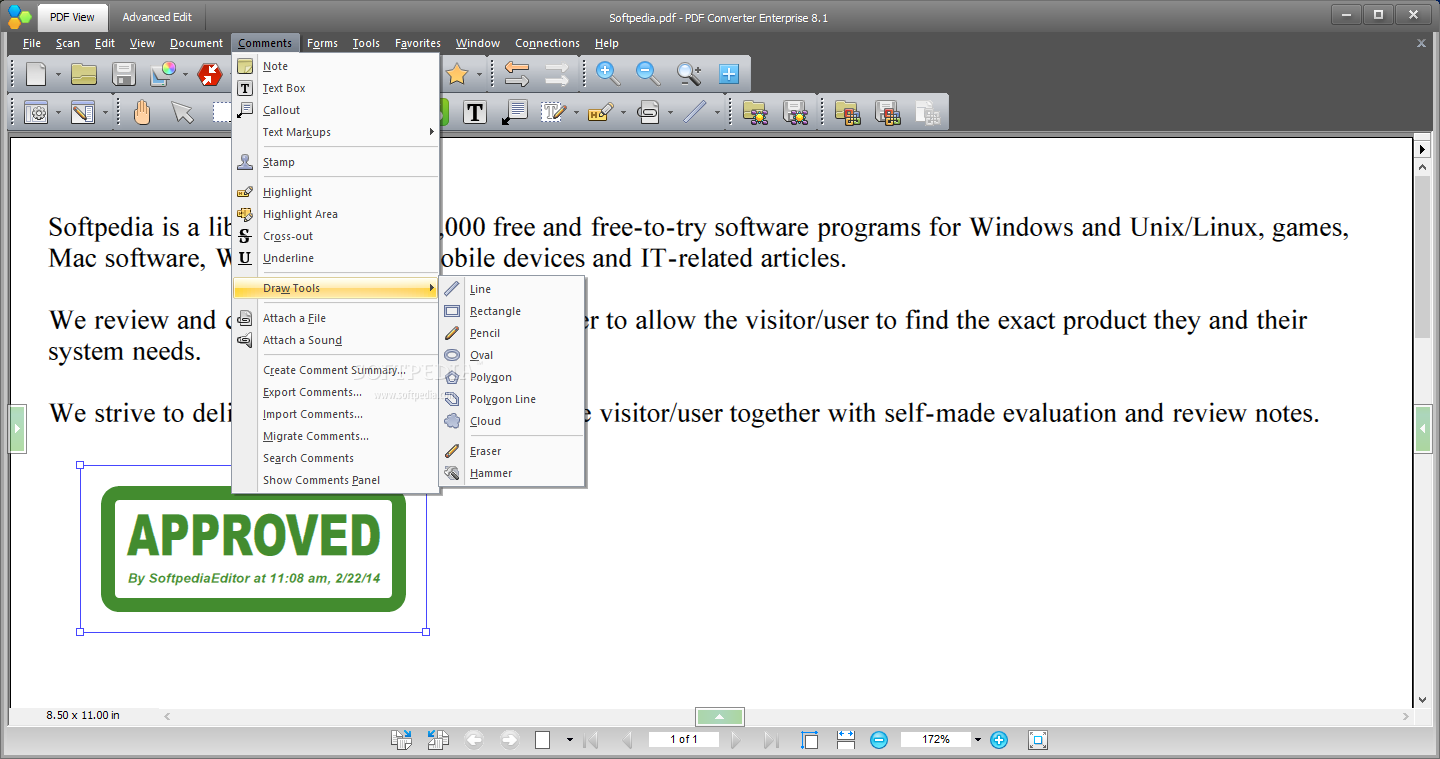Screen dimensions: 1440x759
Task: Select the Hand tool icon
Action: 142,112
